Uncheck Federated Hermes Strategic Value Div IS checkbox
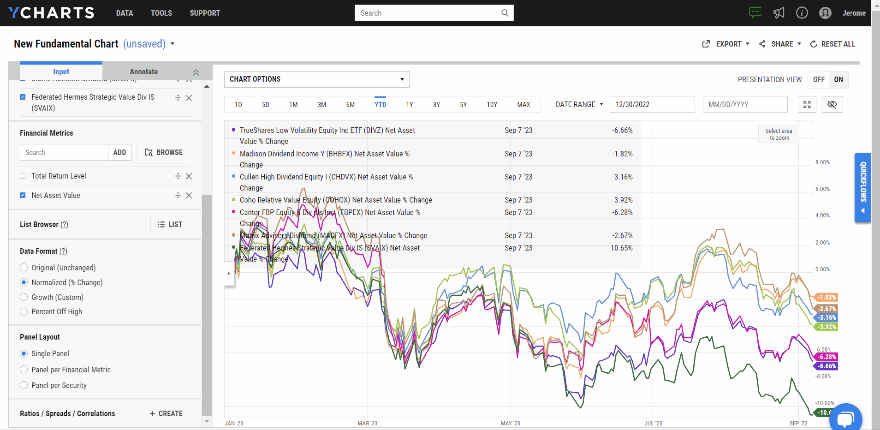Viewport: 880px width, 430px height. (x=22, y=97)
